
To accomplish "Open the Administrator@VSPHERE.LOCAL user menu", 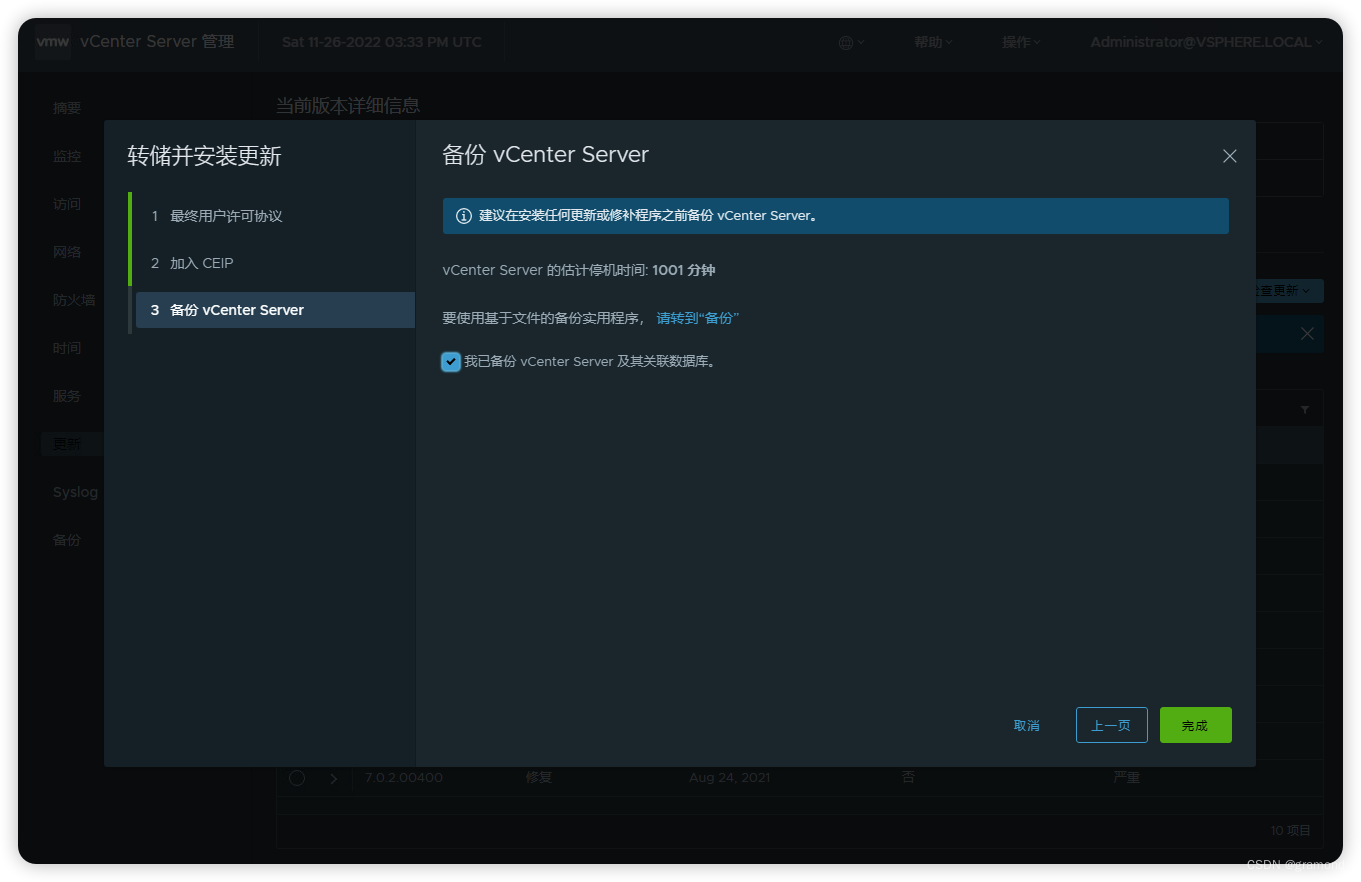I will click(x=1207, y=42).
